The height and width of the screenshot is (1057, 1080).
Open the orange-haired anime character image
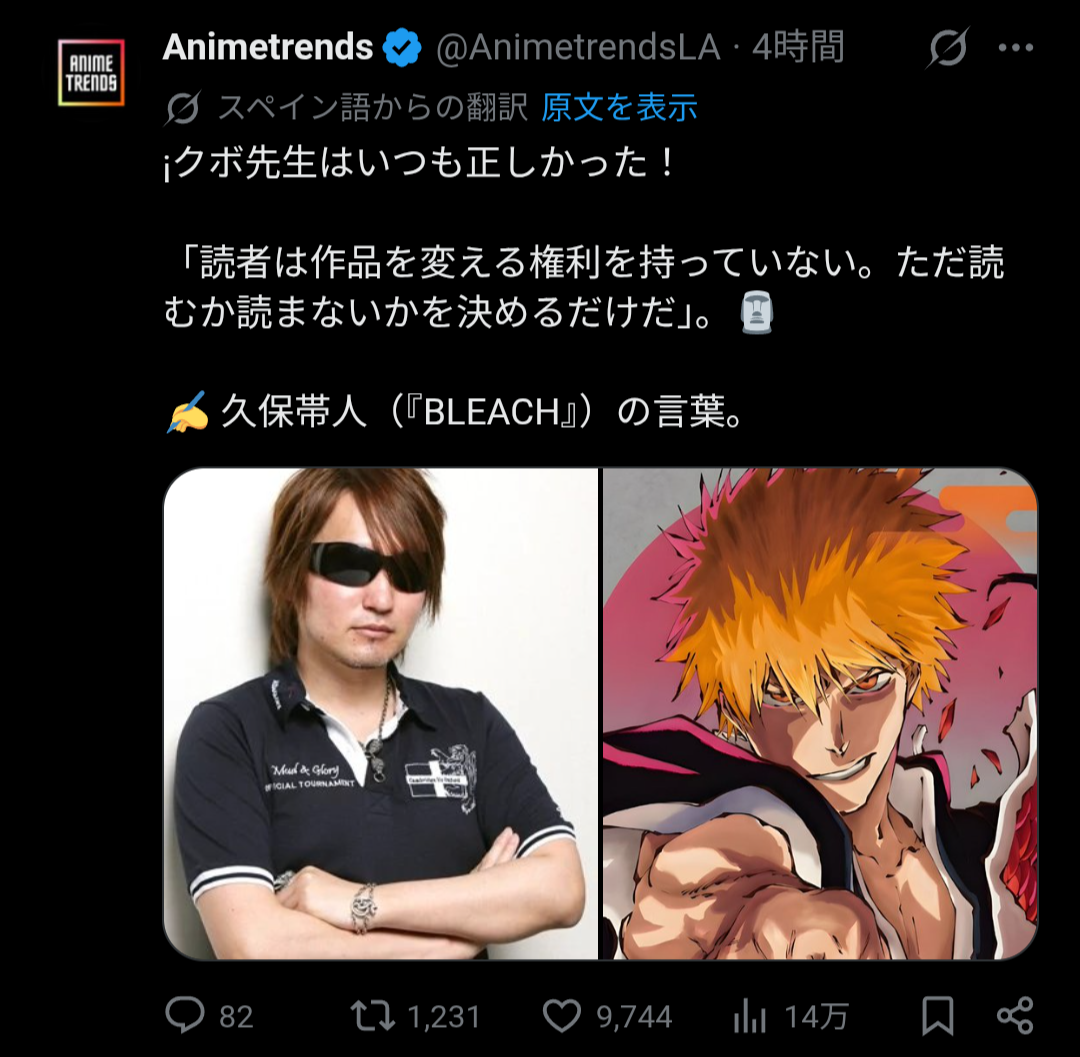point(820,713)
